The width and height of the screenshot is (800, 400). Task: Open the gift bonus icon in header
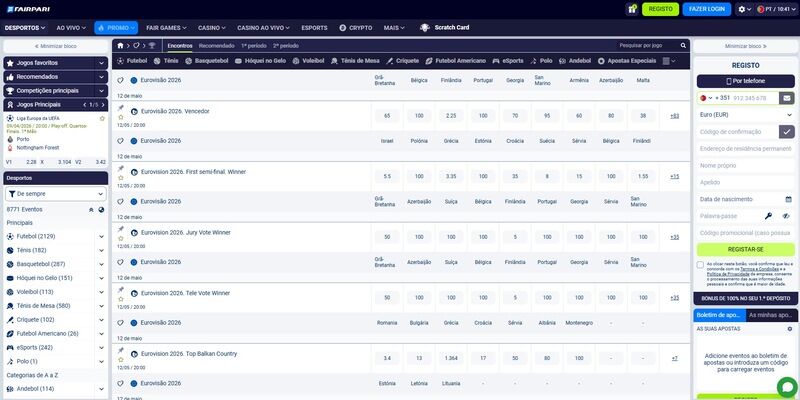(x=632, y=9)
